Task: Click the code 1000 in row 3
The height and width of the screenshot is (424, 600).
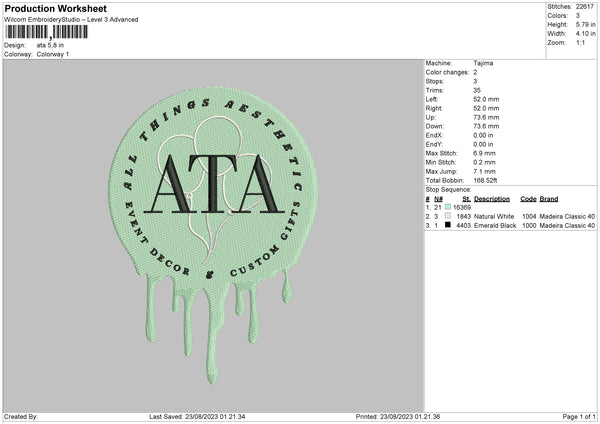Action: pyautogui.click(x=529, y=226)
